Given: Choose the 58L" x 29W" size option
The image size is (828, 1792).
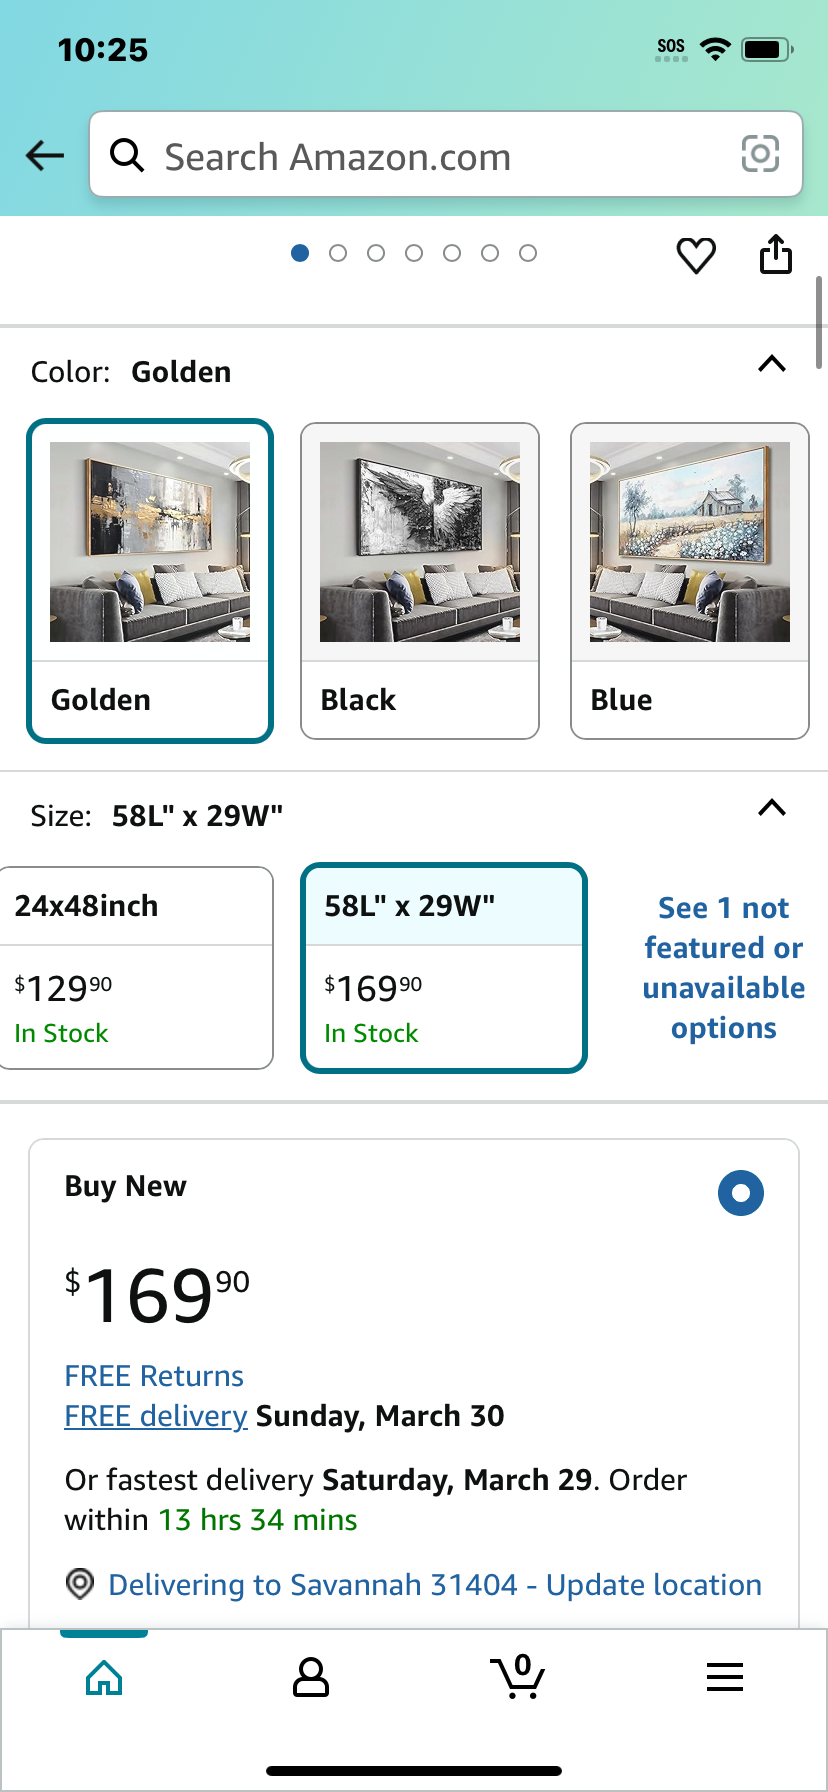Looking at the screenshot, I should (x=444, y=968).
